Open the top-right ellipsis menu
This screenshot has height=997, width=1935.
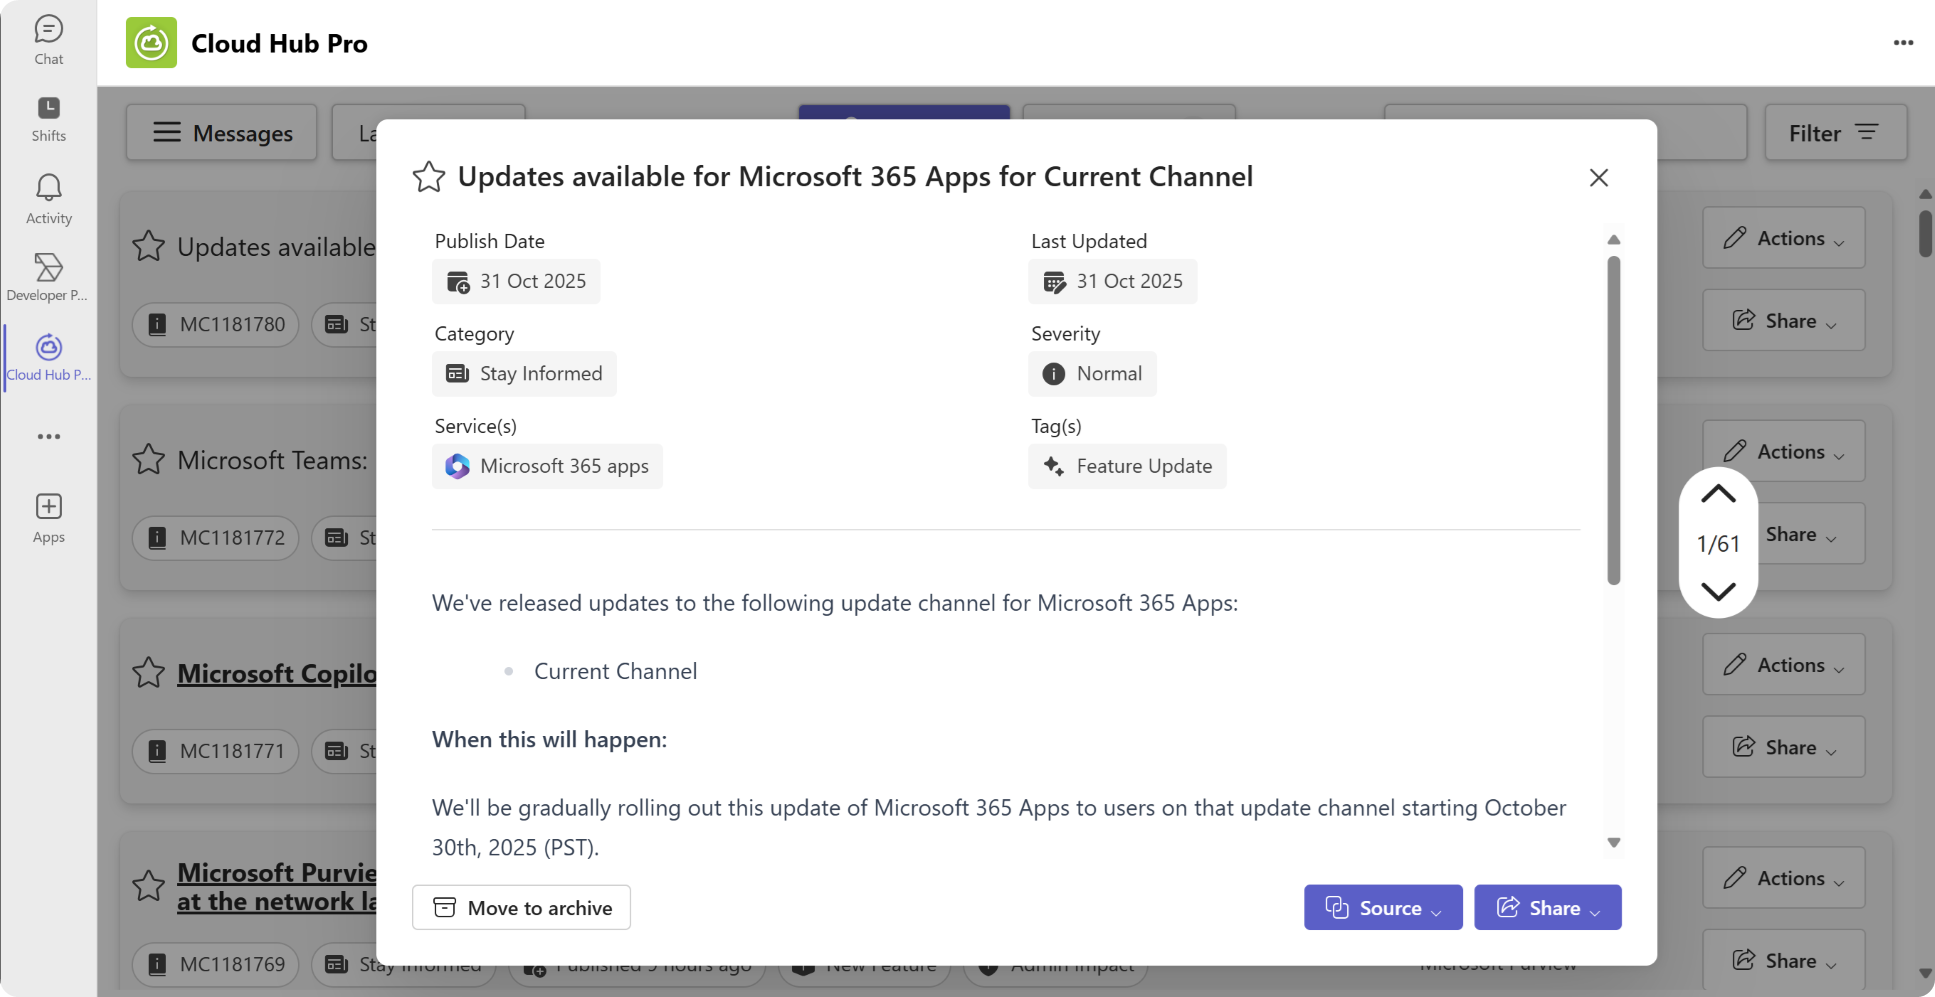[1903, 42]
